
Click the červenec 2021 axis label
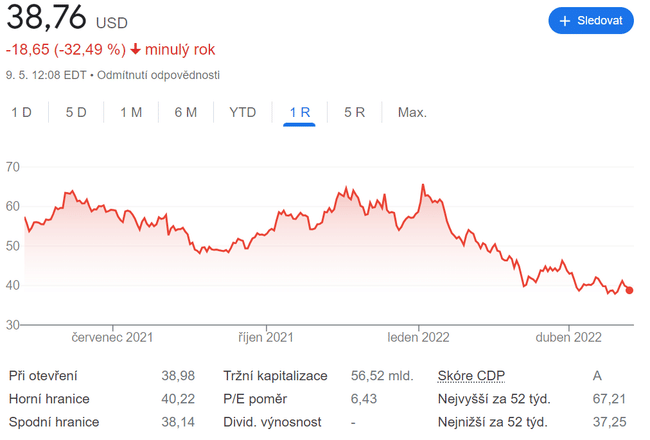click(113, 338)
